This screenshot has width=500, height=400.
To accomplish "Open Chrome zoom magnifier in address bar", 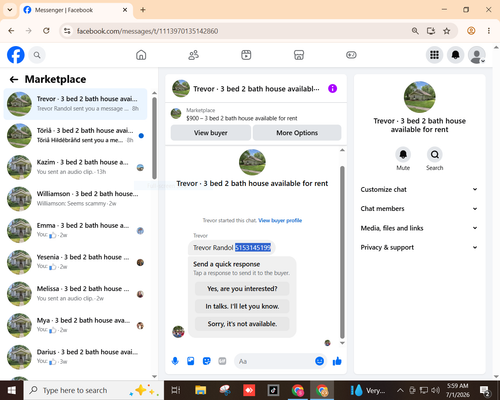I will coord(415,31).
